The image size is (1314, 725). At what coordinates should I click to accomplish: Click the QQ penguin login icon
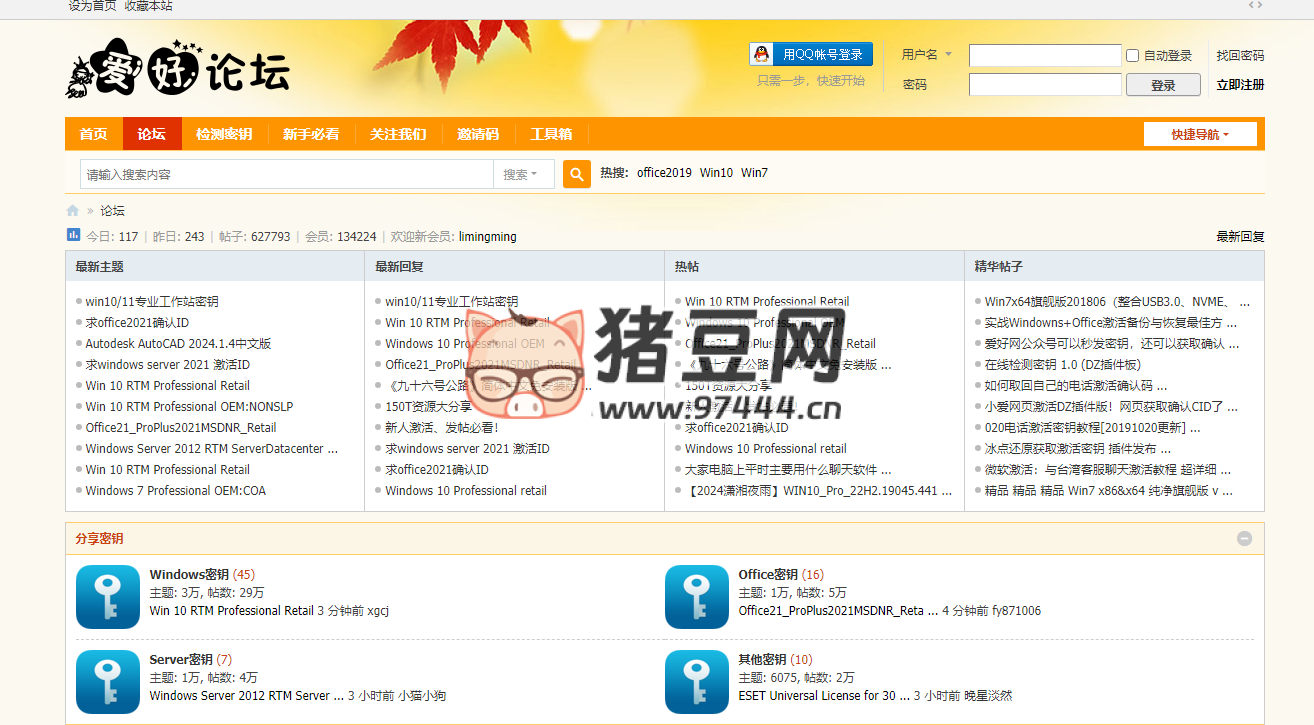763,54
